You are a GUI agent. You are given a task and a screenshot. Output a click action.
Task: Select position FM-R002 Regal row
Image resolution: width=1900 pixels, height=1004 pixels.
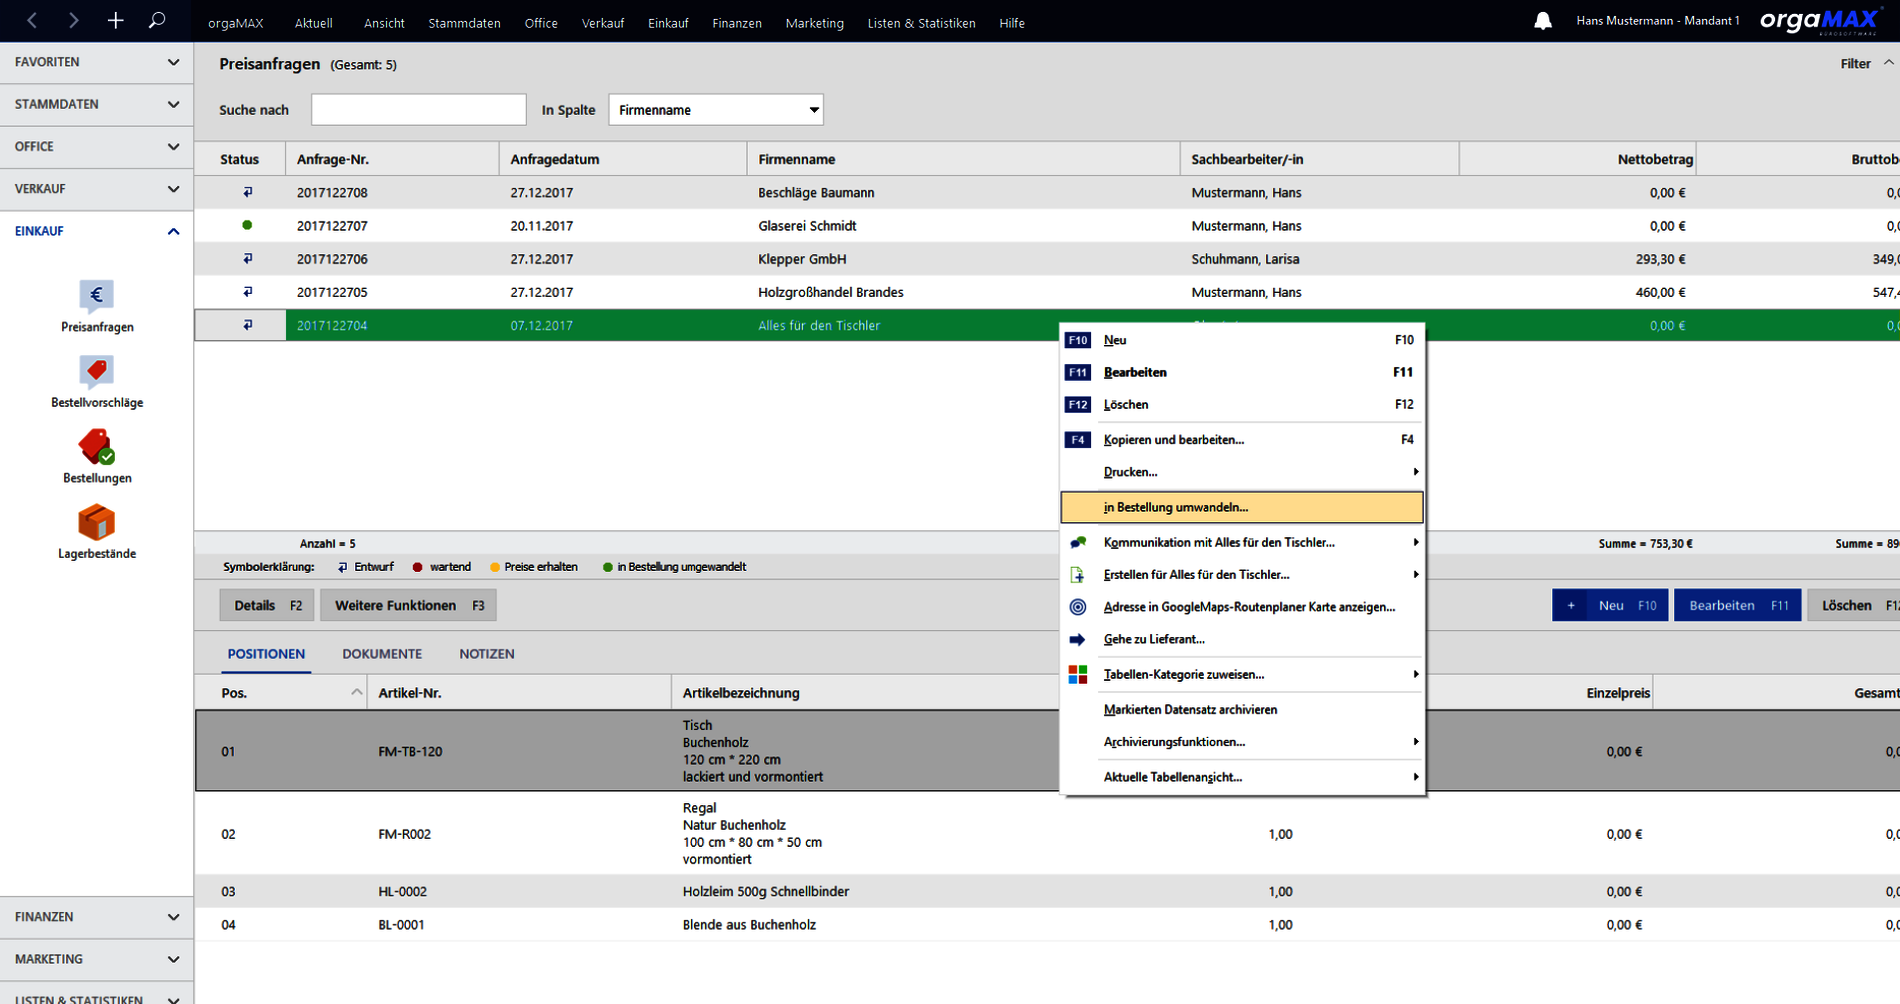(1047, 834)
